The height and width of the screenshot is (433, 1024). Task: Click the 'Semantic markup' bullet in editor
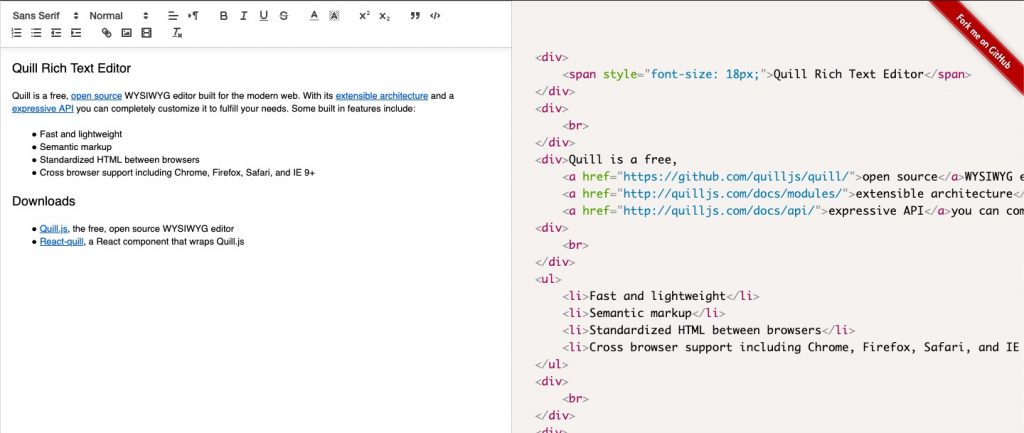tap(76, 147)
